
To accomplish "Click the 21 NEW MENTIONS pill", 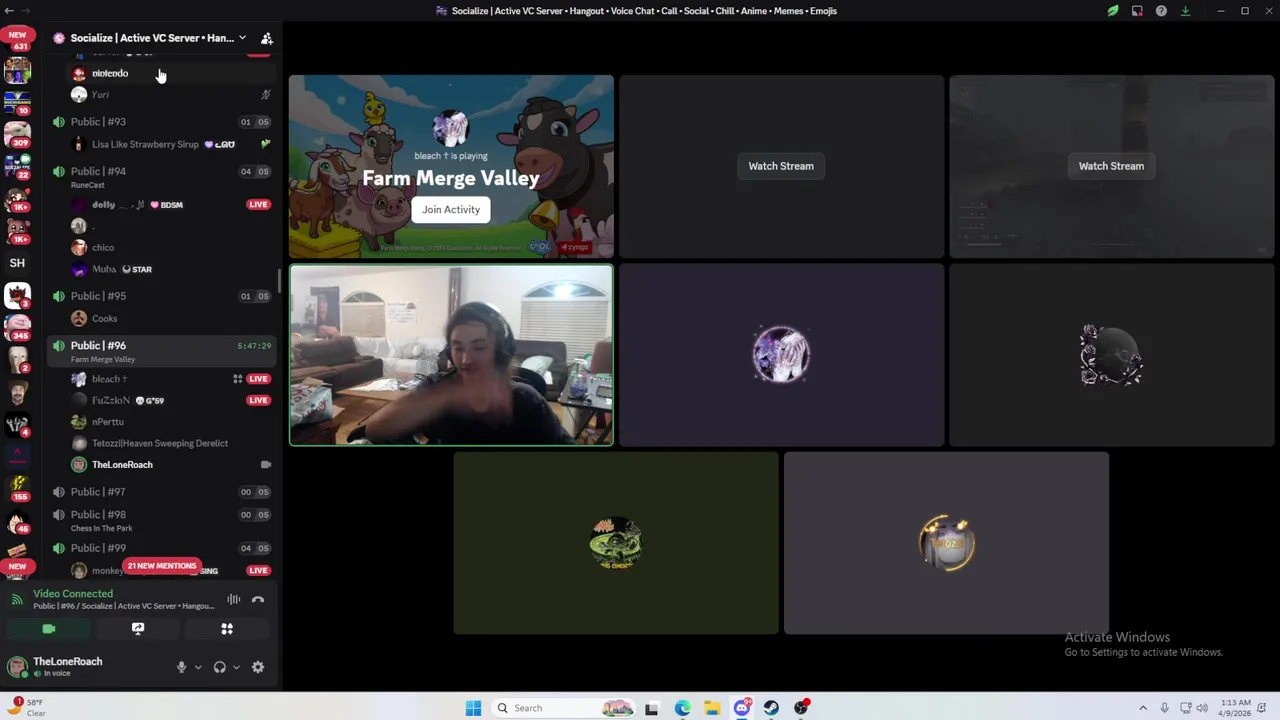I will pos(162,566).
